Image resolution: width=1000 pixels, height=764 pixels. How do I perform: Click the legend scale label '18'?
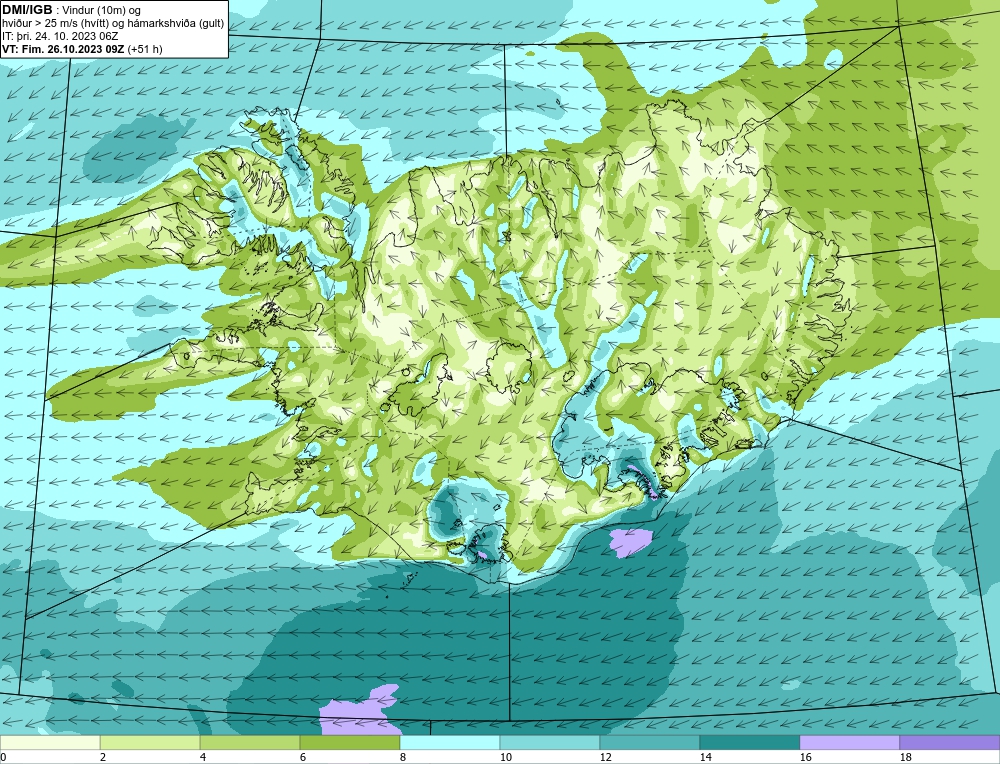coord(906,757)
